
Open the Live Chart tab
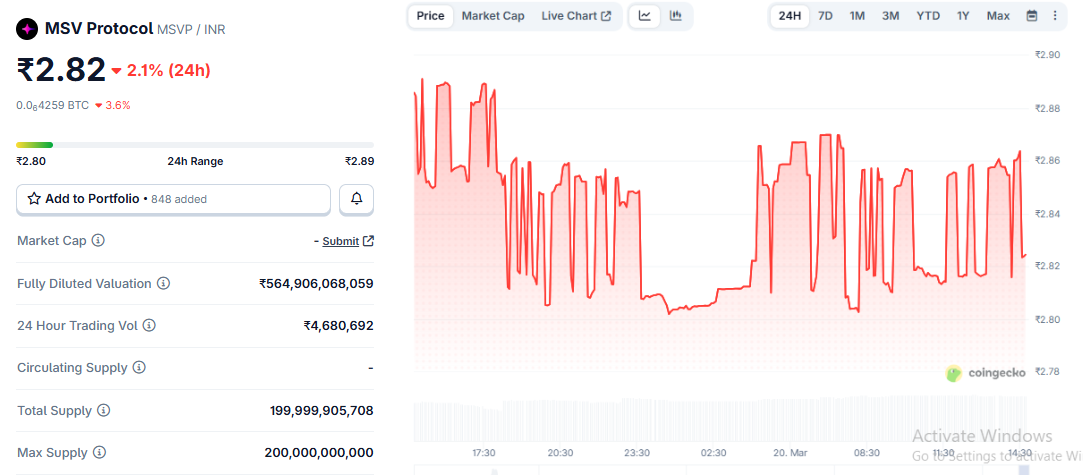[x=576, y=16]
